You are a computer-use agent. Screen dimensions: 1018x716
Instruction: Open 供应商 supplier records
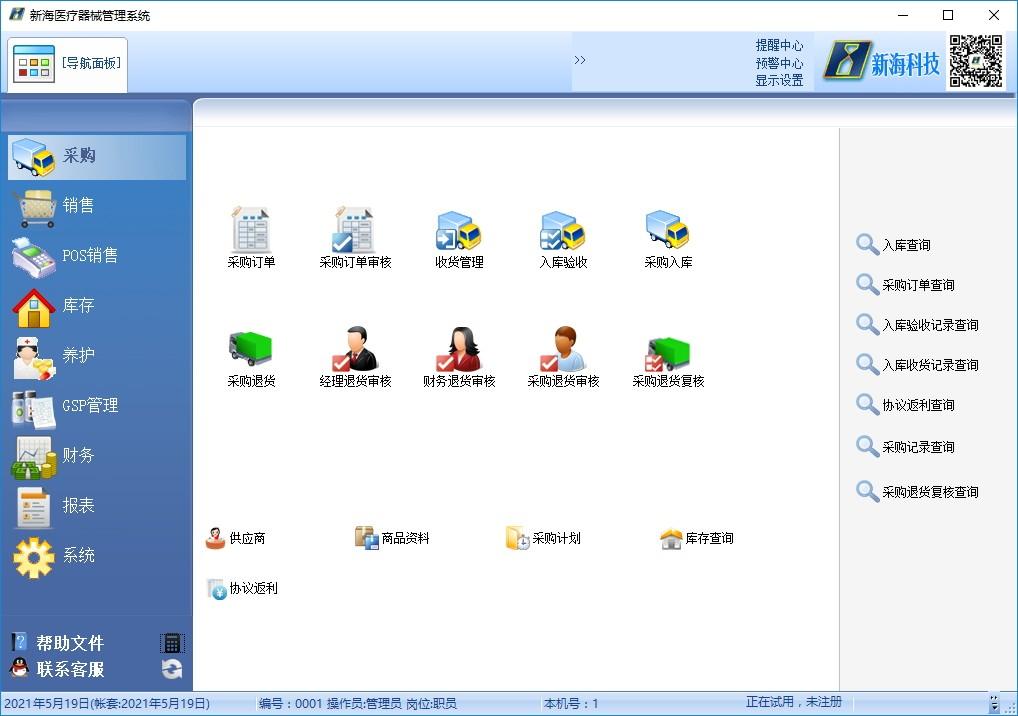(235, 538)
